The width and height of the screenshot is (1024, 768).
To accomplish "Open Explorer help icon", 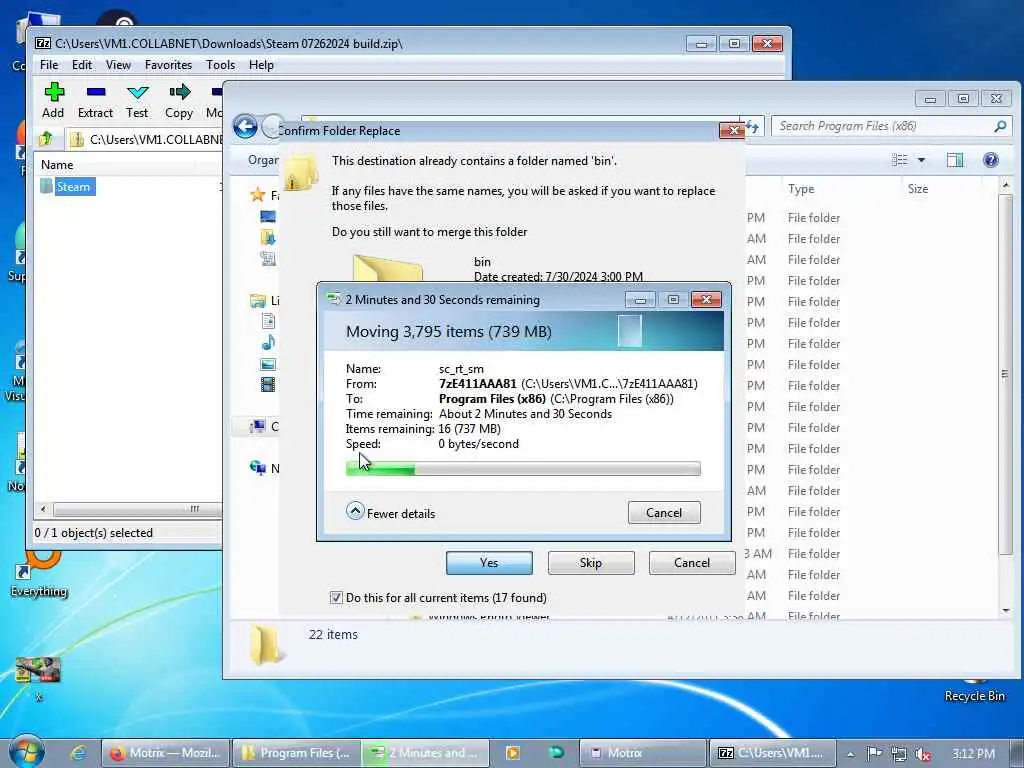I will point(991,160).
